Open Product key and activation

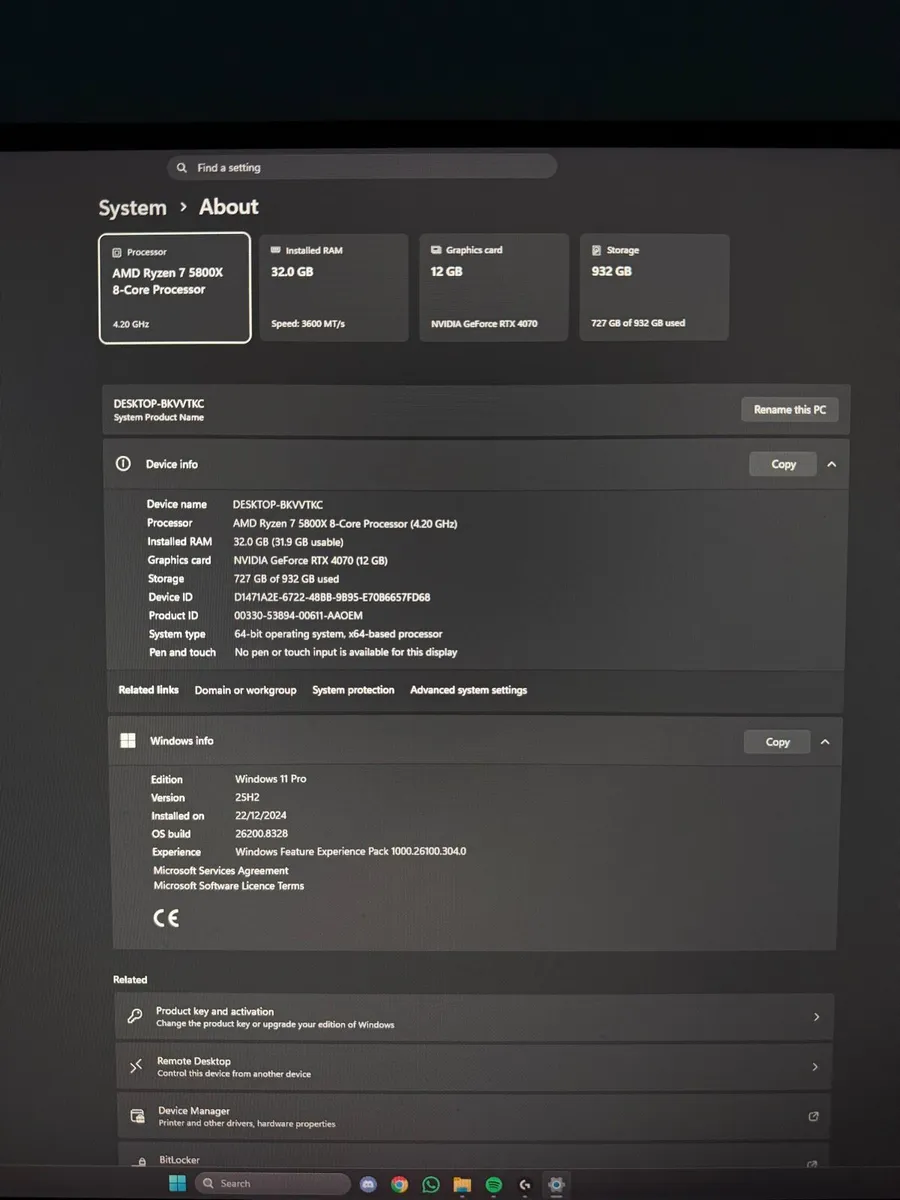coord(475,1017)
